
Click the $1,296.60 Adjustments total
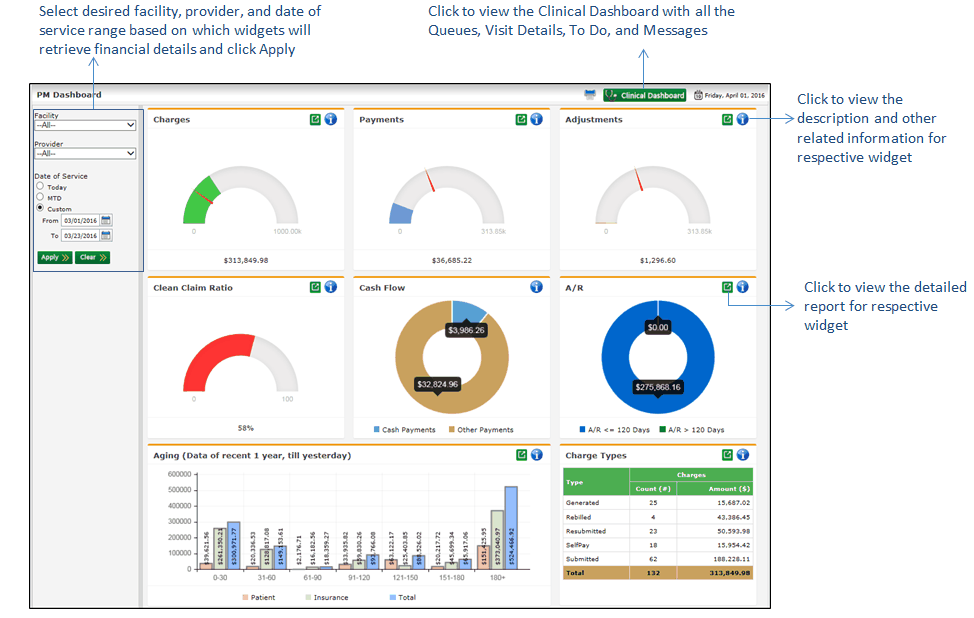658,260
